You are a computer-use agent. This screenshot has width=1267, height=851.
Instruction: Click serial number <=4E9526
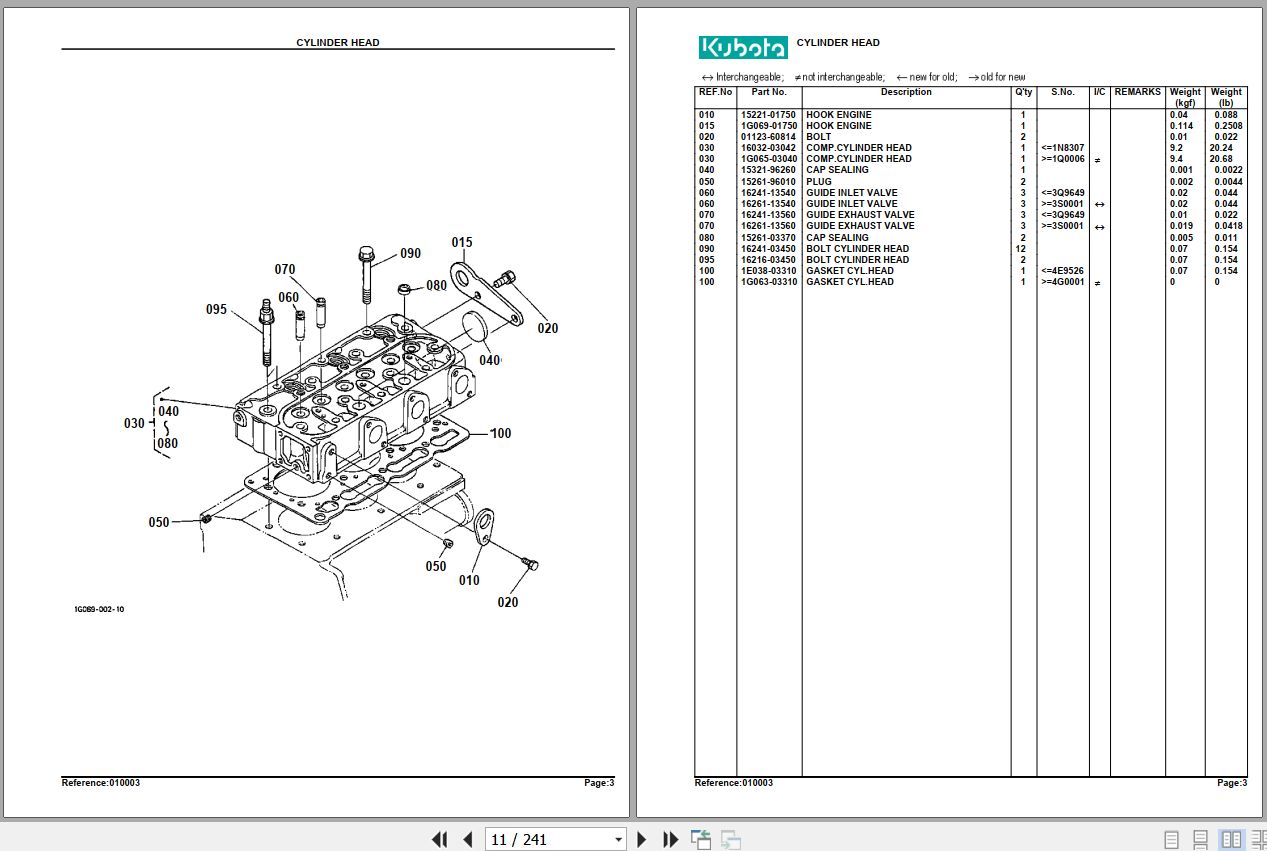coord(1062,271)
